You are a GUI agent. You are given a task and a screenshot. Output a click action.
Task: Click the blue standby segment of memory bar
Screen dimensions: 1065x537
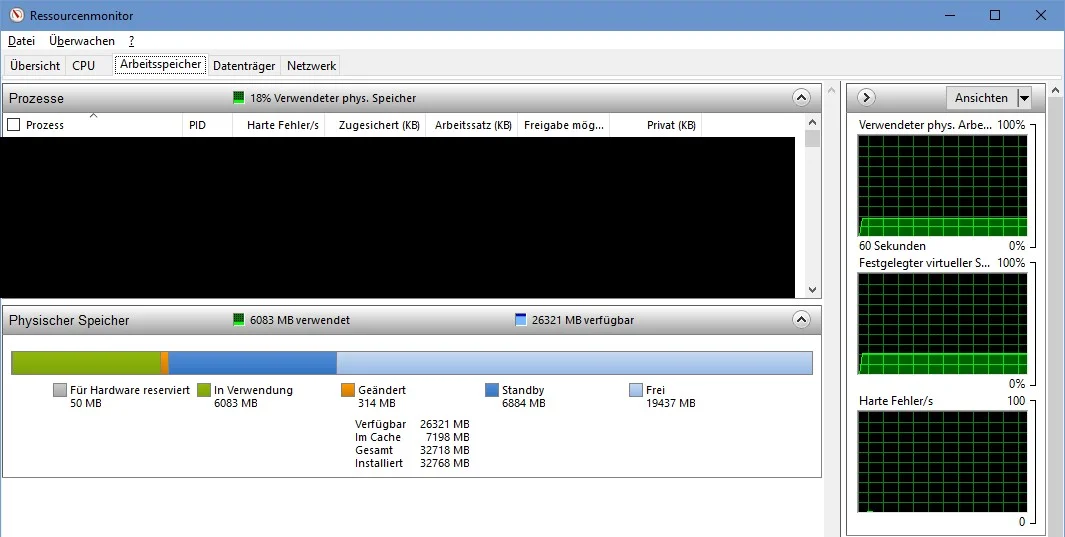(x=253, y=363)
